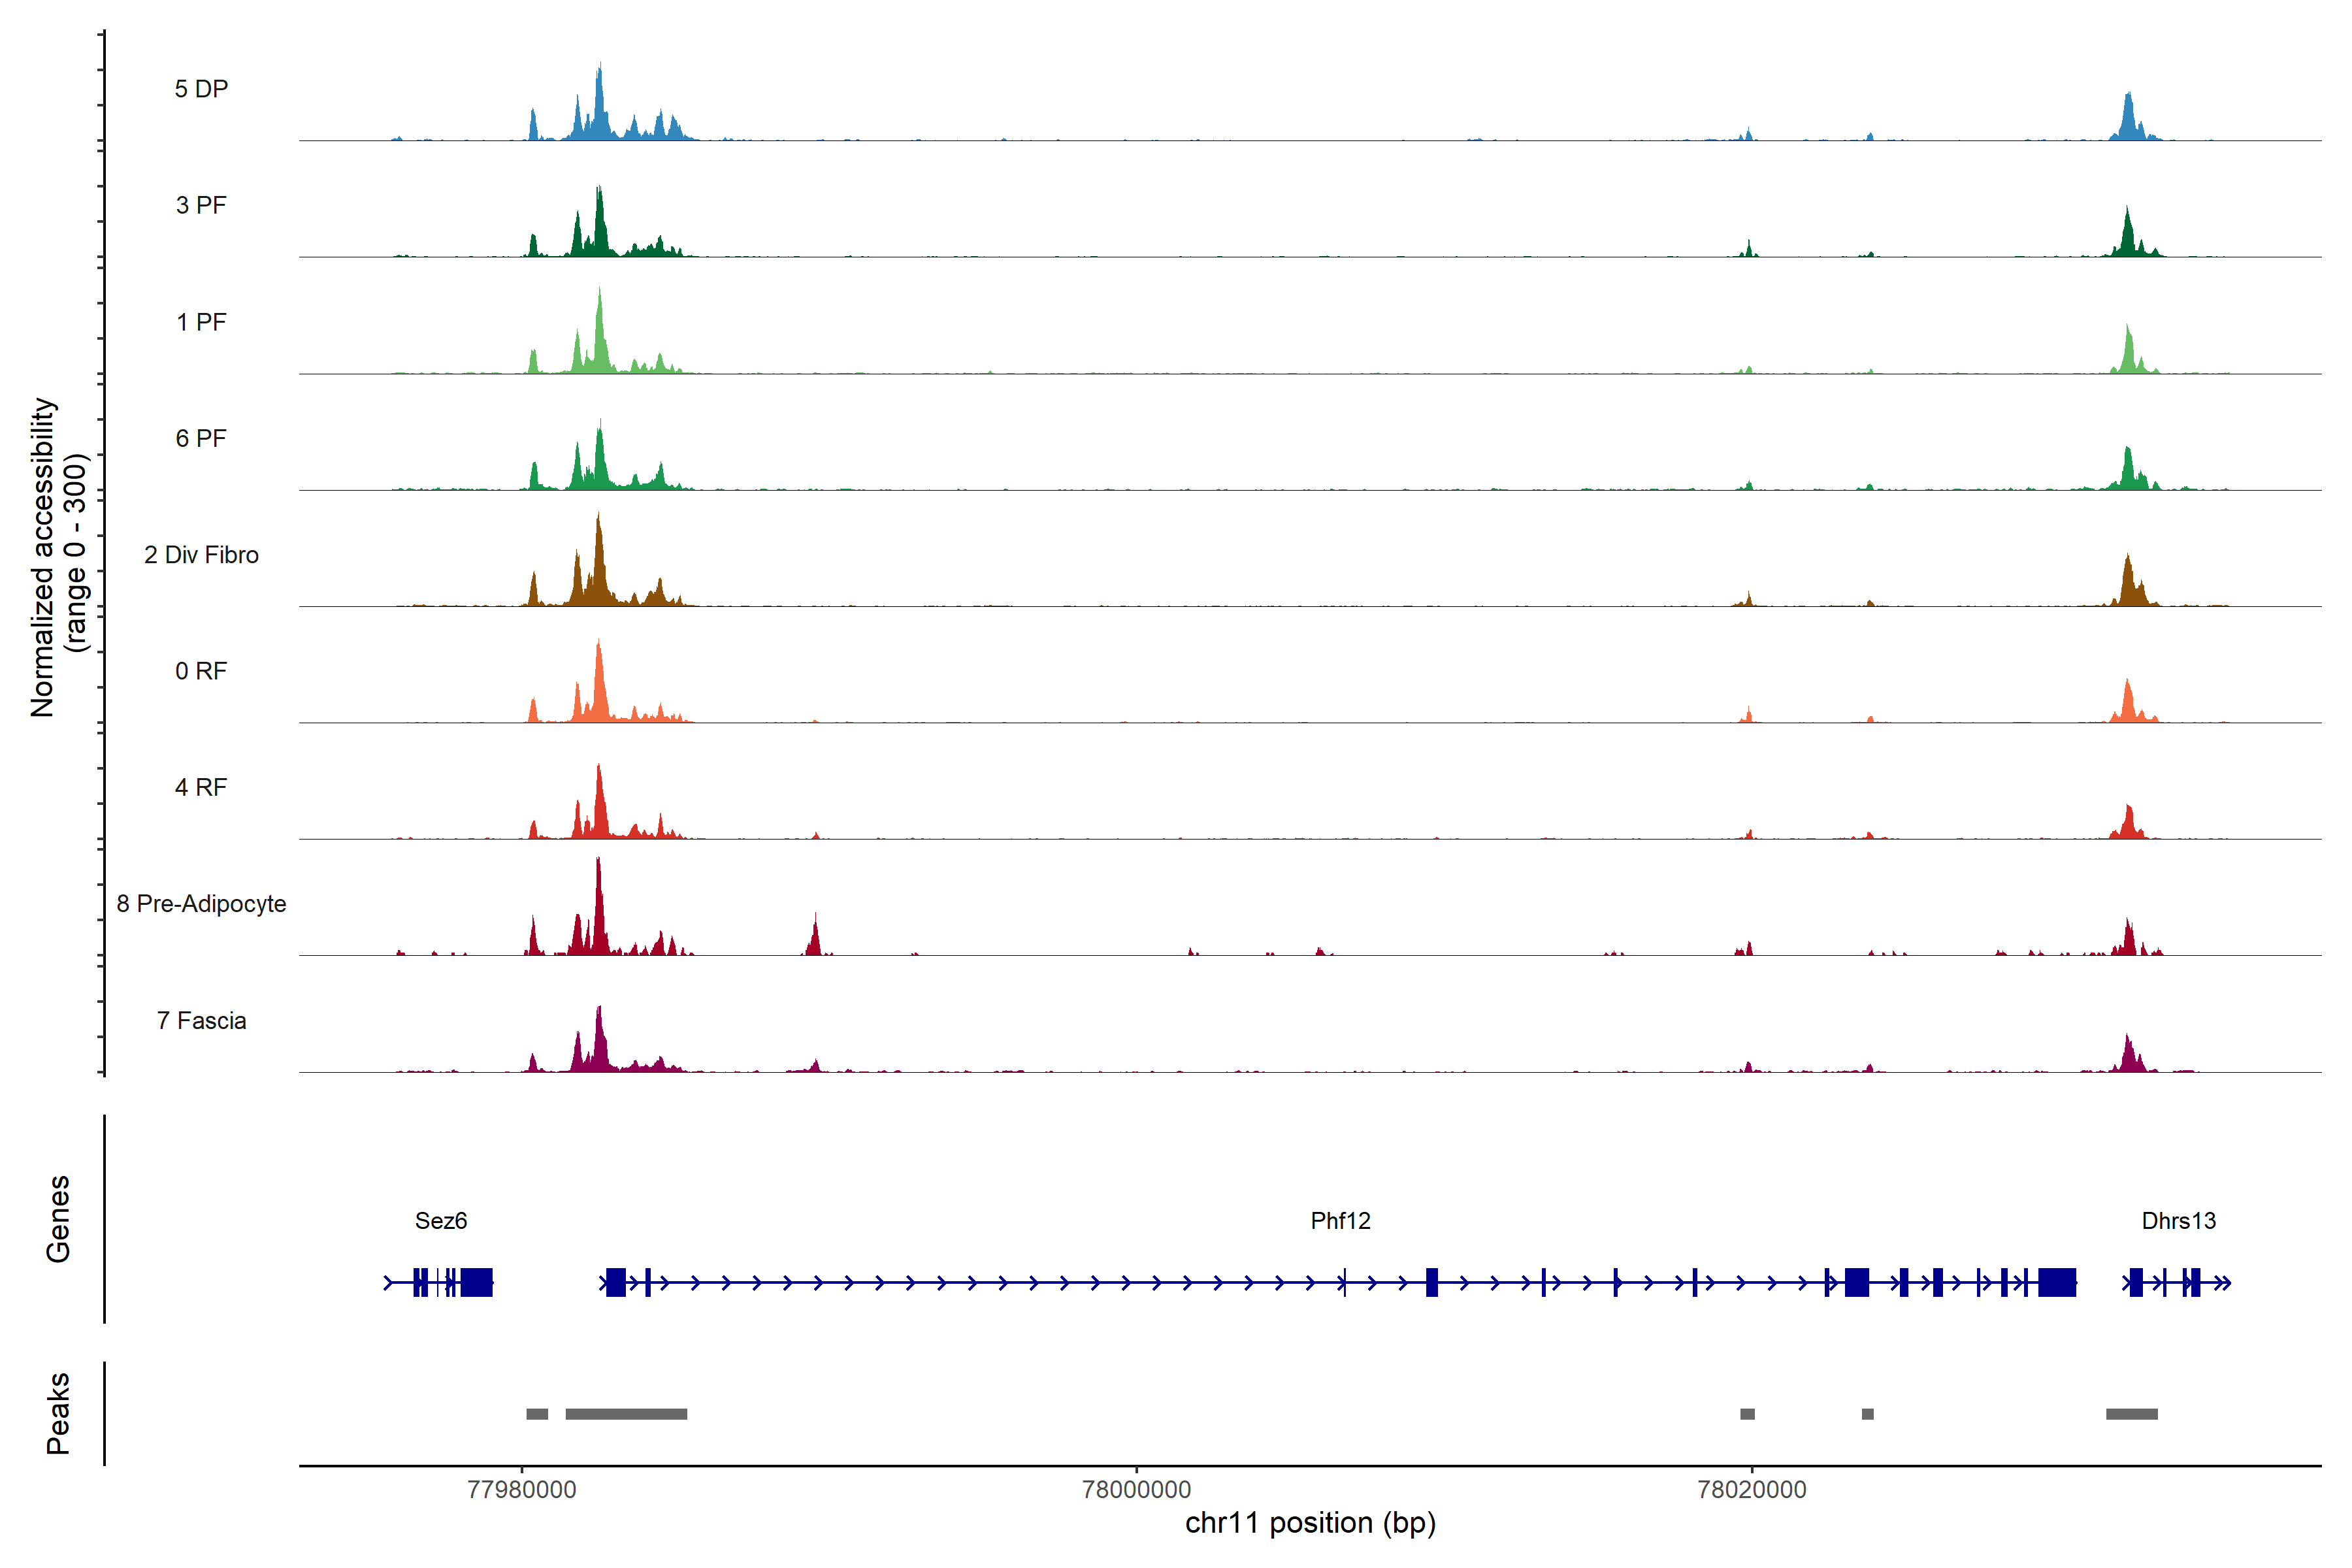
Task: Click the 78020000 axis tick label
Action: [1751, 1489]
